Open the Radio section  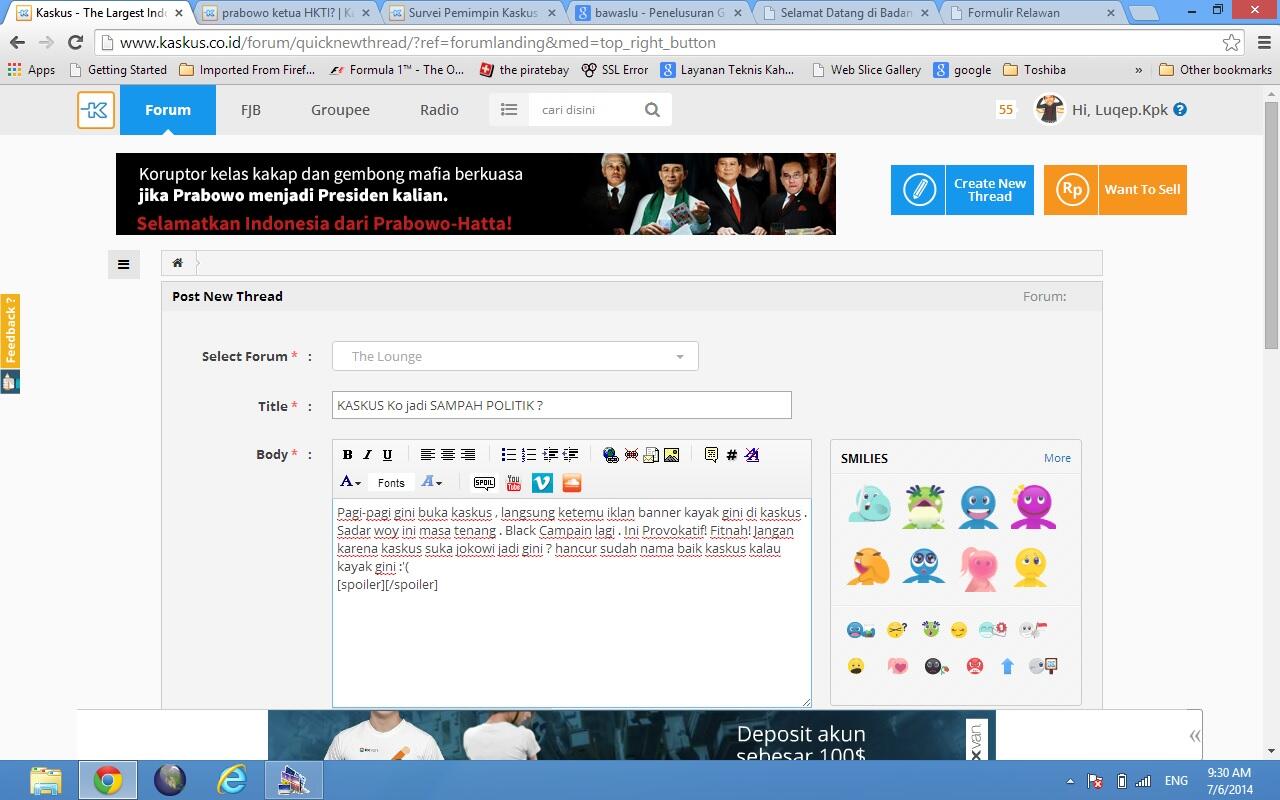(x=439, y=110)
